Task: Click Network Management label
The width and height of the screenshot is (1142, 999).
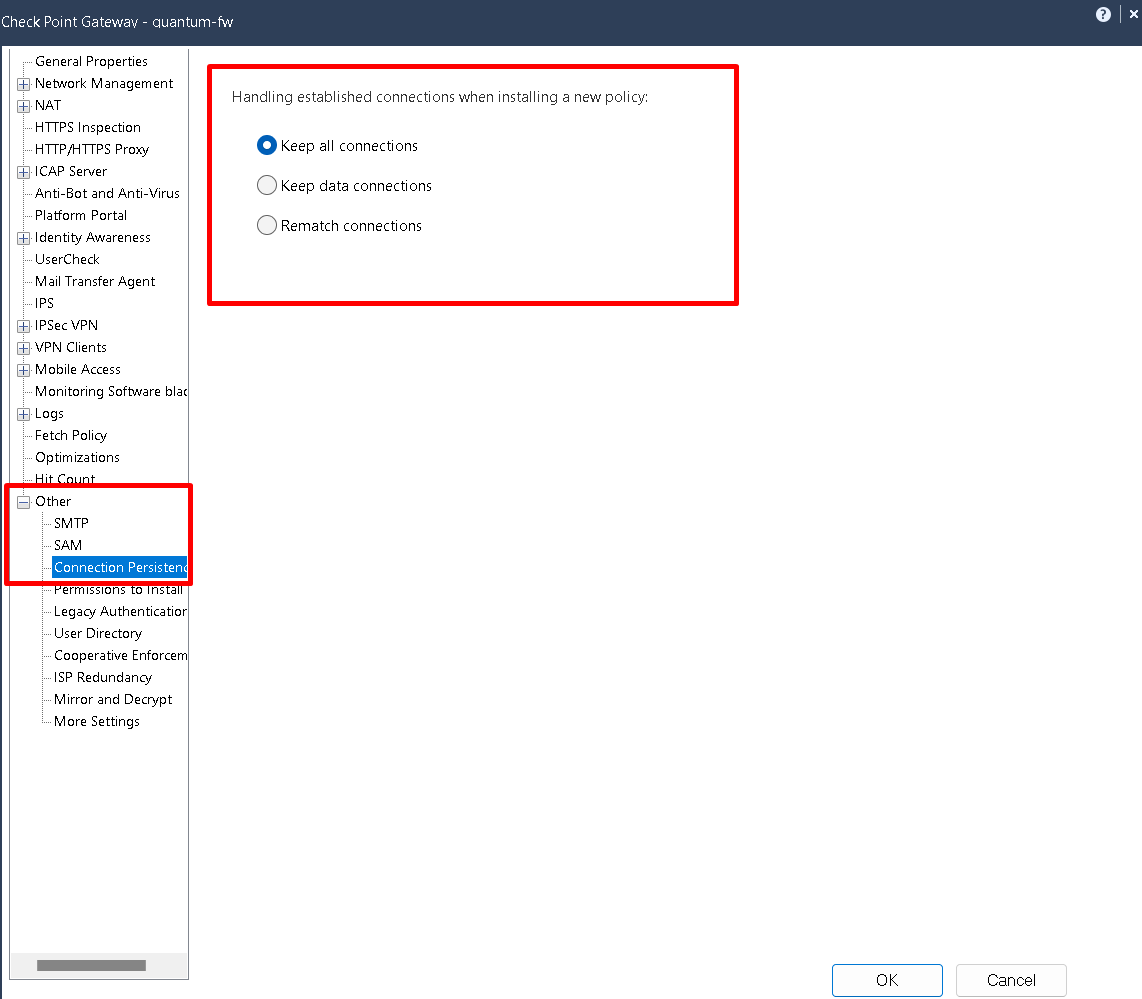Action: pyautogui.click(x=104, y=83)
